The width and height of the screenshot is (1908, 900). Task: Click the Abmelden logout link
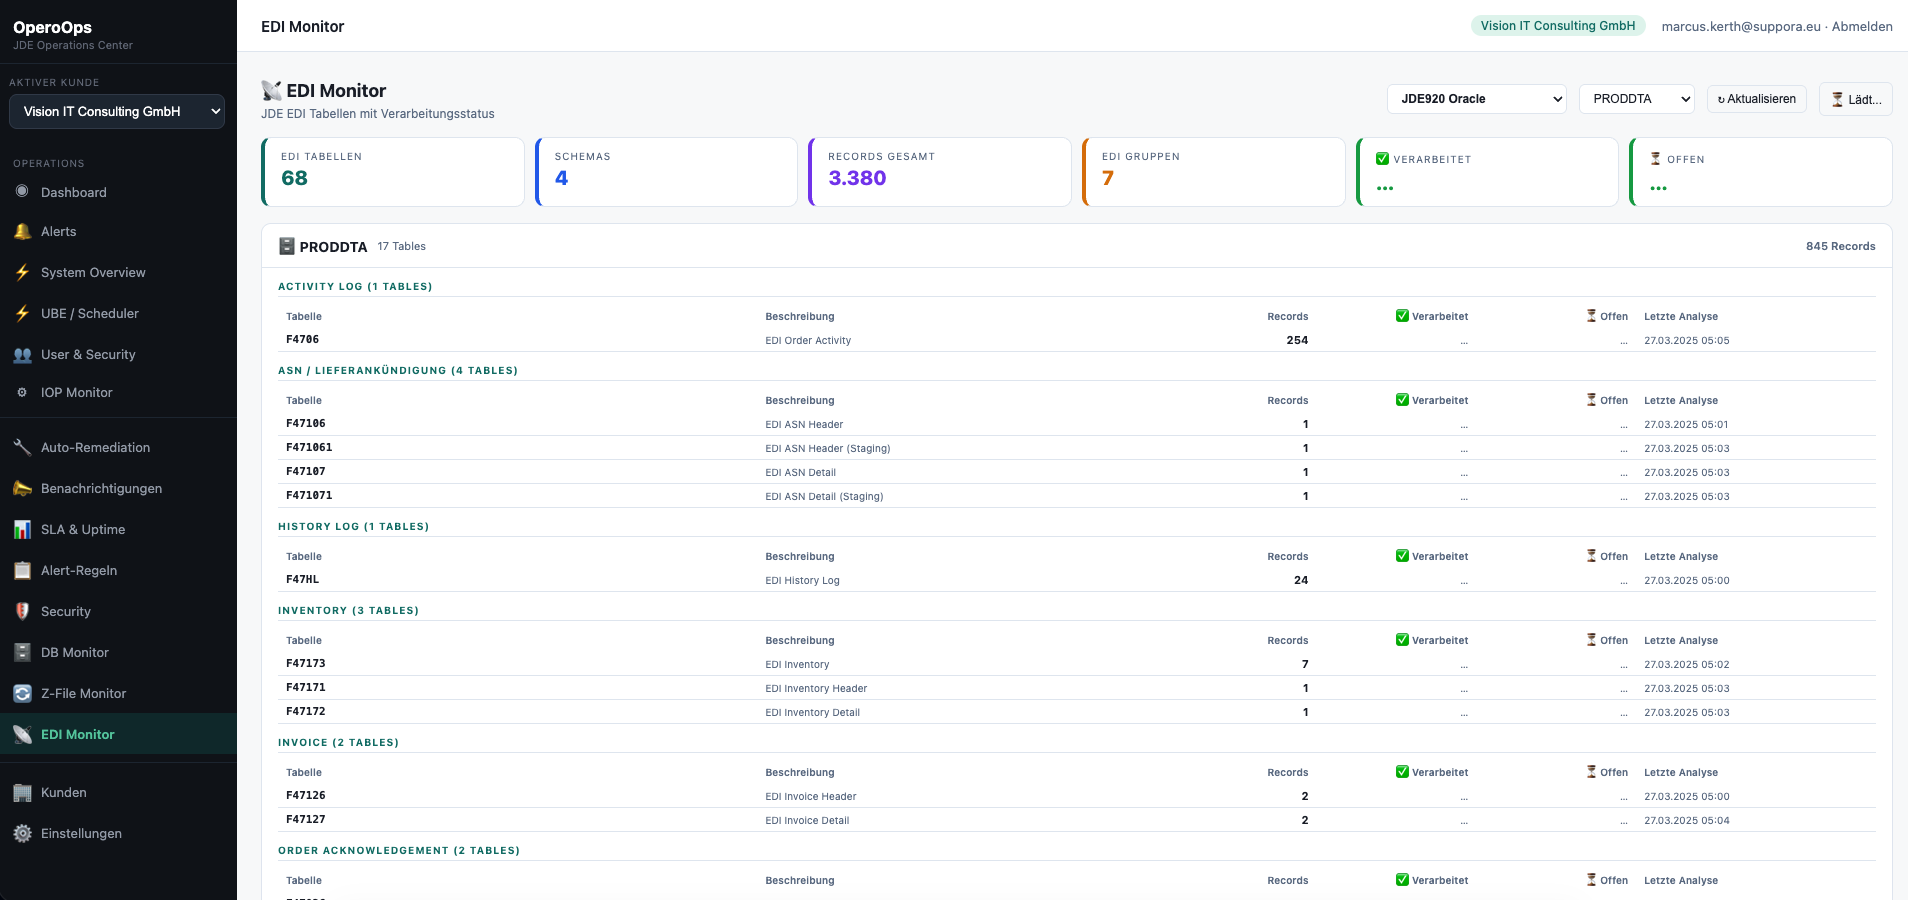point(1861,27)
